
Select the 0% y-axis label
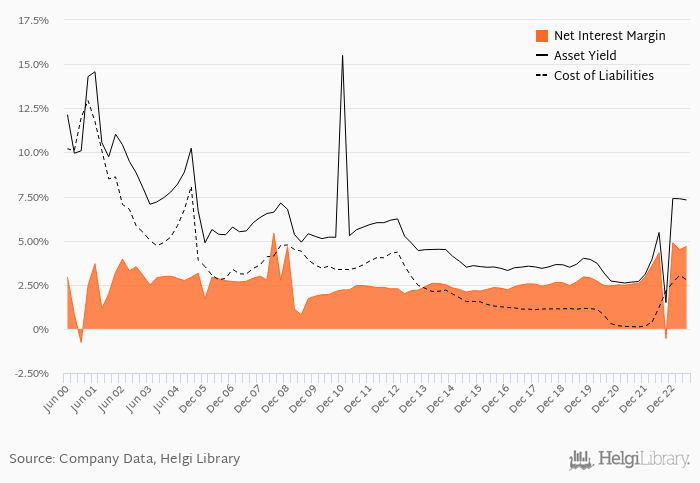click(44, 330)
